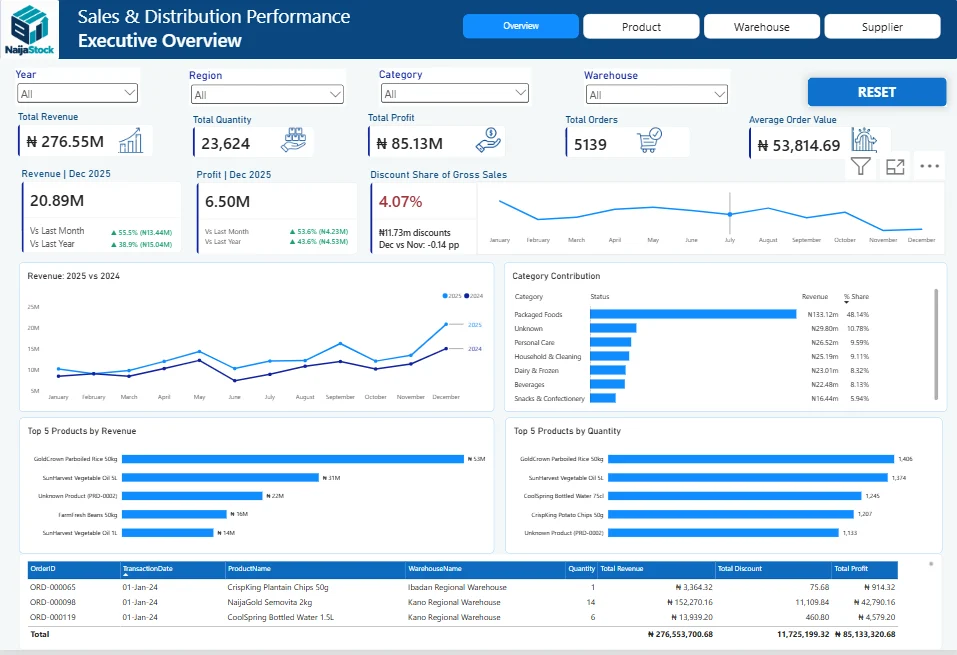Switch to the Warehouse tab
The image size is (957, 655).
click(x=762, y=26)
